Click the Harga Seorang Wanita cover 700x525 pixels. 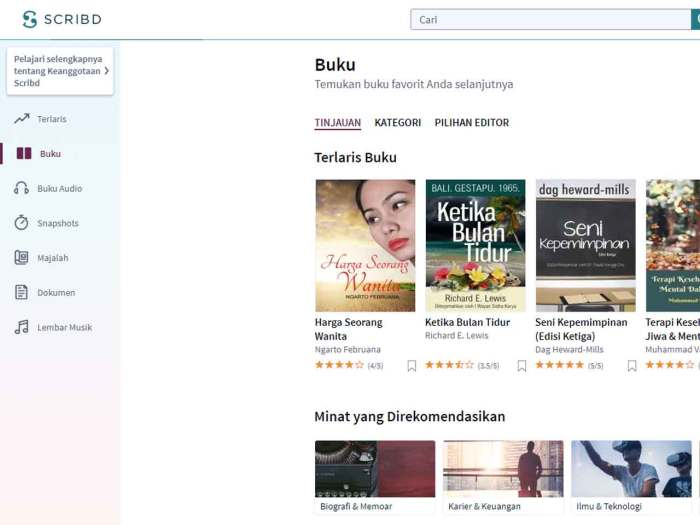coord(365,246)
